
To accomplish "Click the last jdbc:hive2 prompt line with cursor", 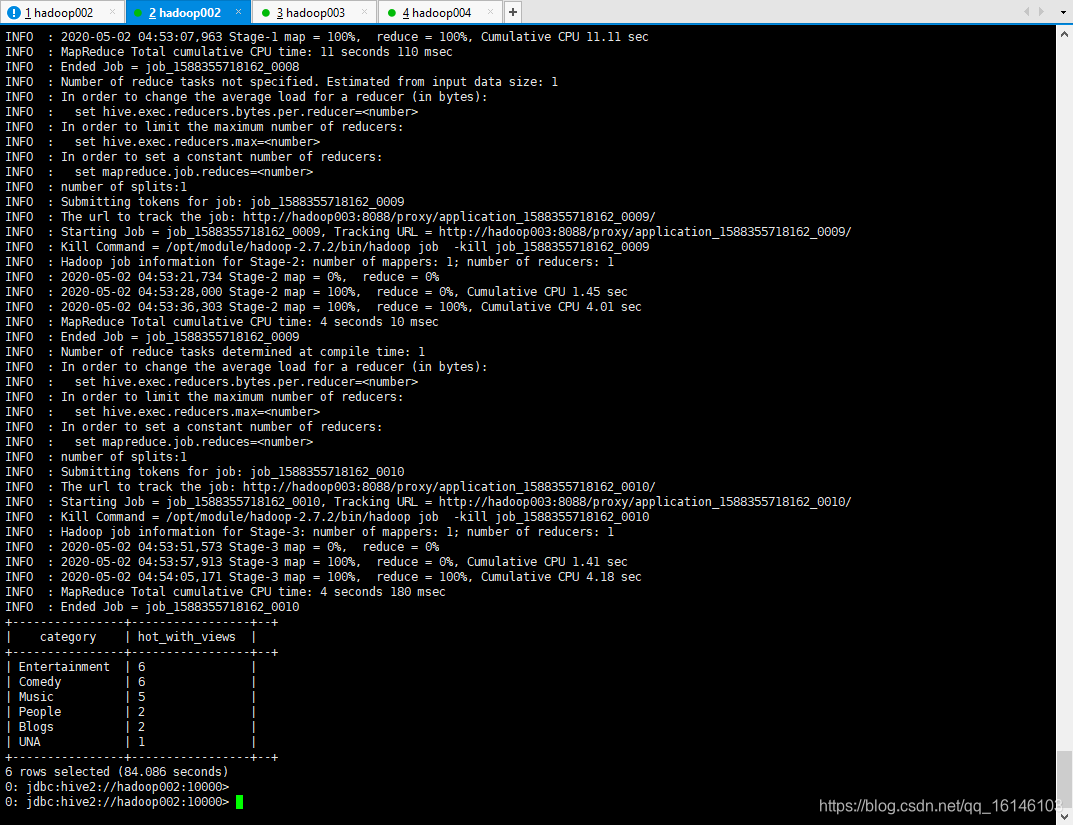I will 124,802.
